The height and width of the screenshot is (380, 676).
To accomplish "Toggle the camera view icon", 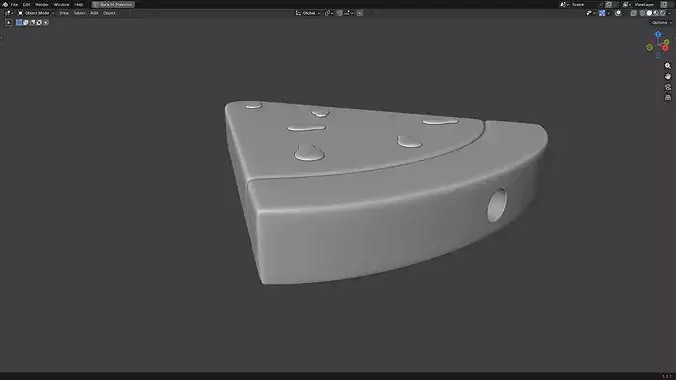I will [x=668, y=87].
